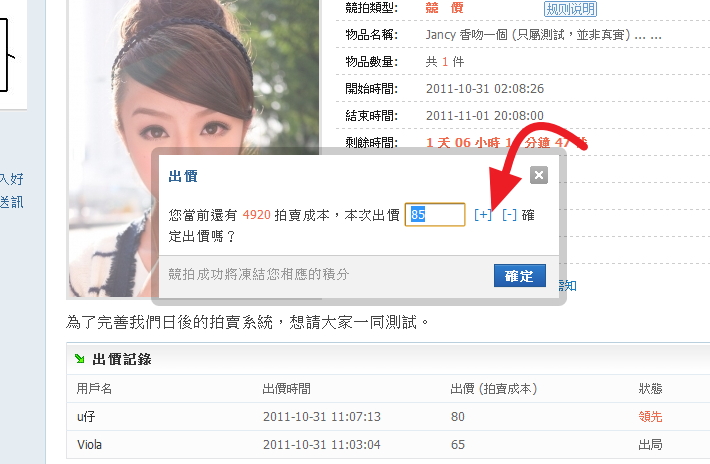The height and width of the screenshot is (464, 710).
Task: Click the [+] to increase bid
Action: [483, 215]
